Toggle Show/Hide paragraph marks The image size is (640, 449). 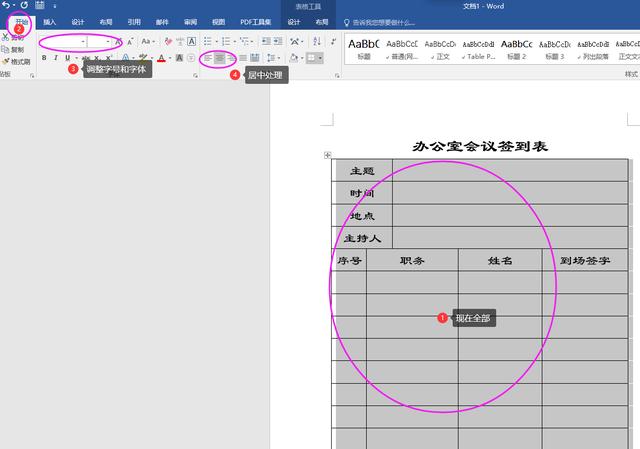333,42
